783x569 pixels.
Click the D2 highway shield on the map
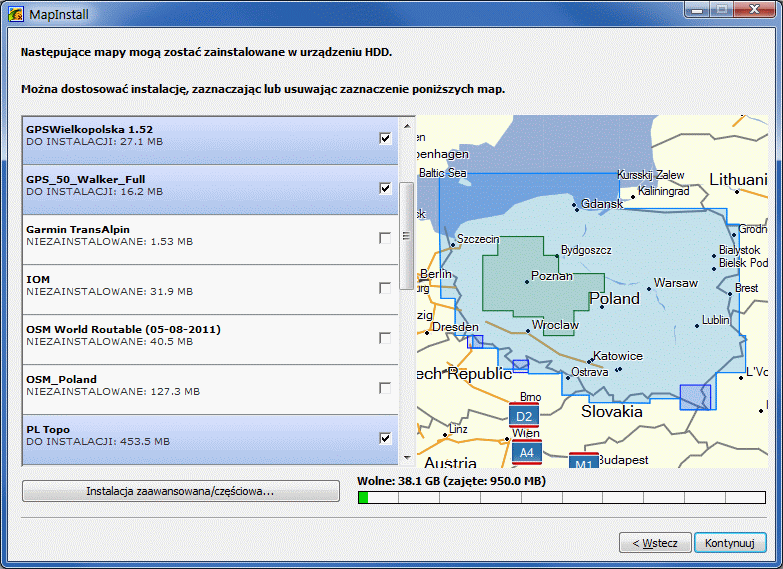point(524,416)
